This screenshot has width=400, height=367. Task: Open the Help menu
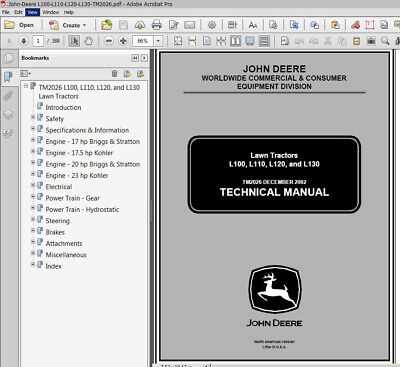(x=69, y=12)
